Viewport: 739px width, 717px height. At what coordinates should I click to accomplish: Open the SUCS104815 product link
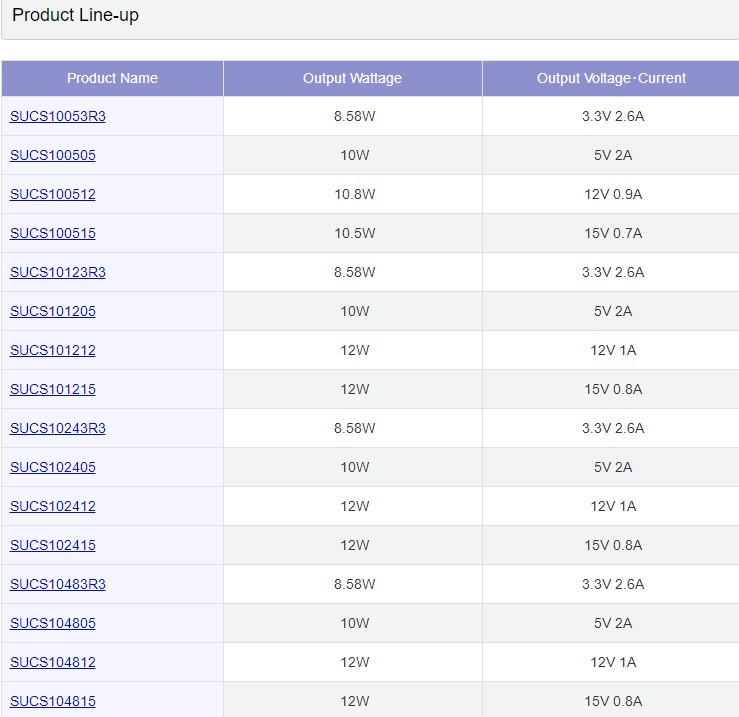coord(53,701)
